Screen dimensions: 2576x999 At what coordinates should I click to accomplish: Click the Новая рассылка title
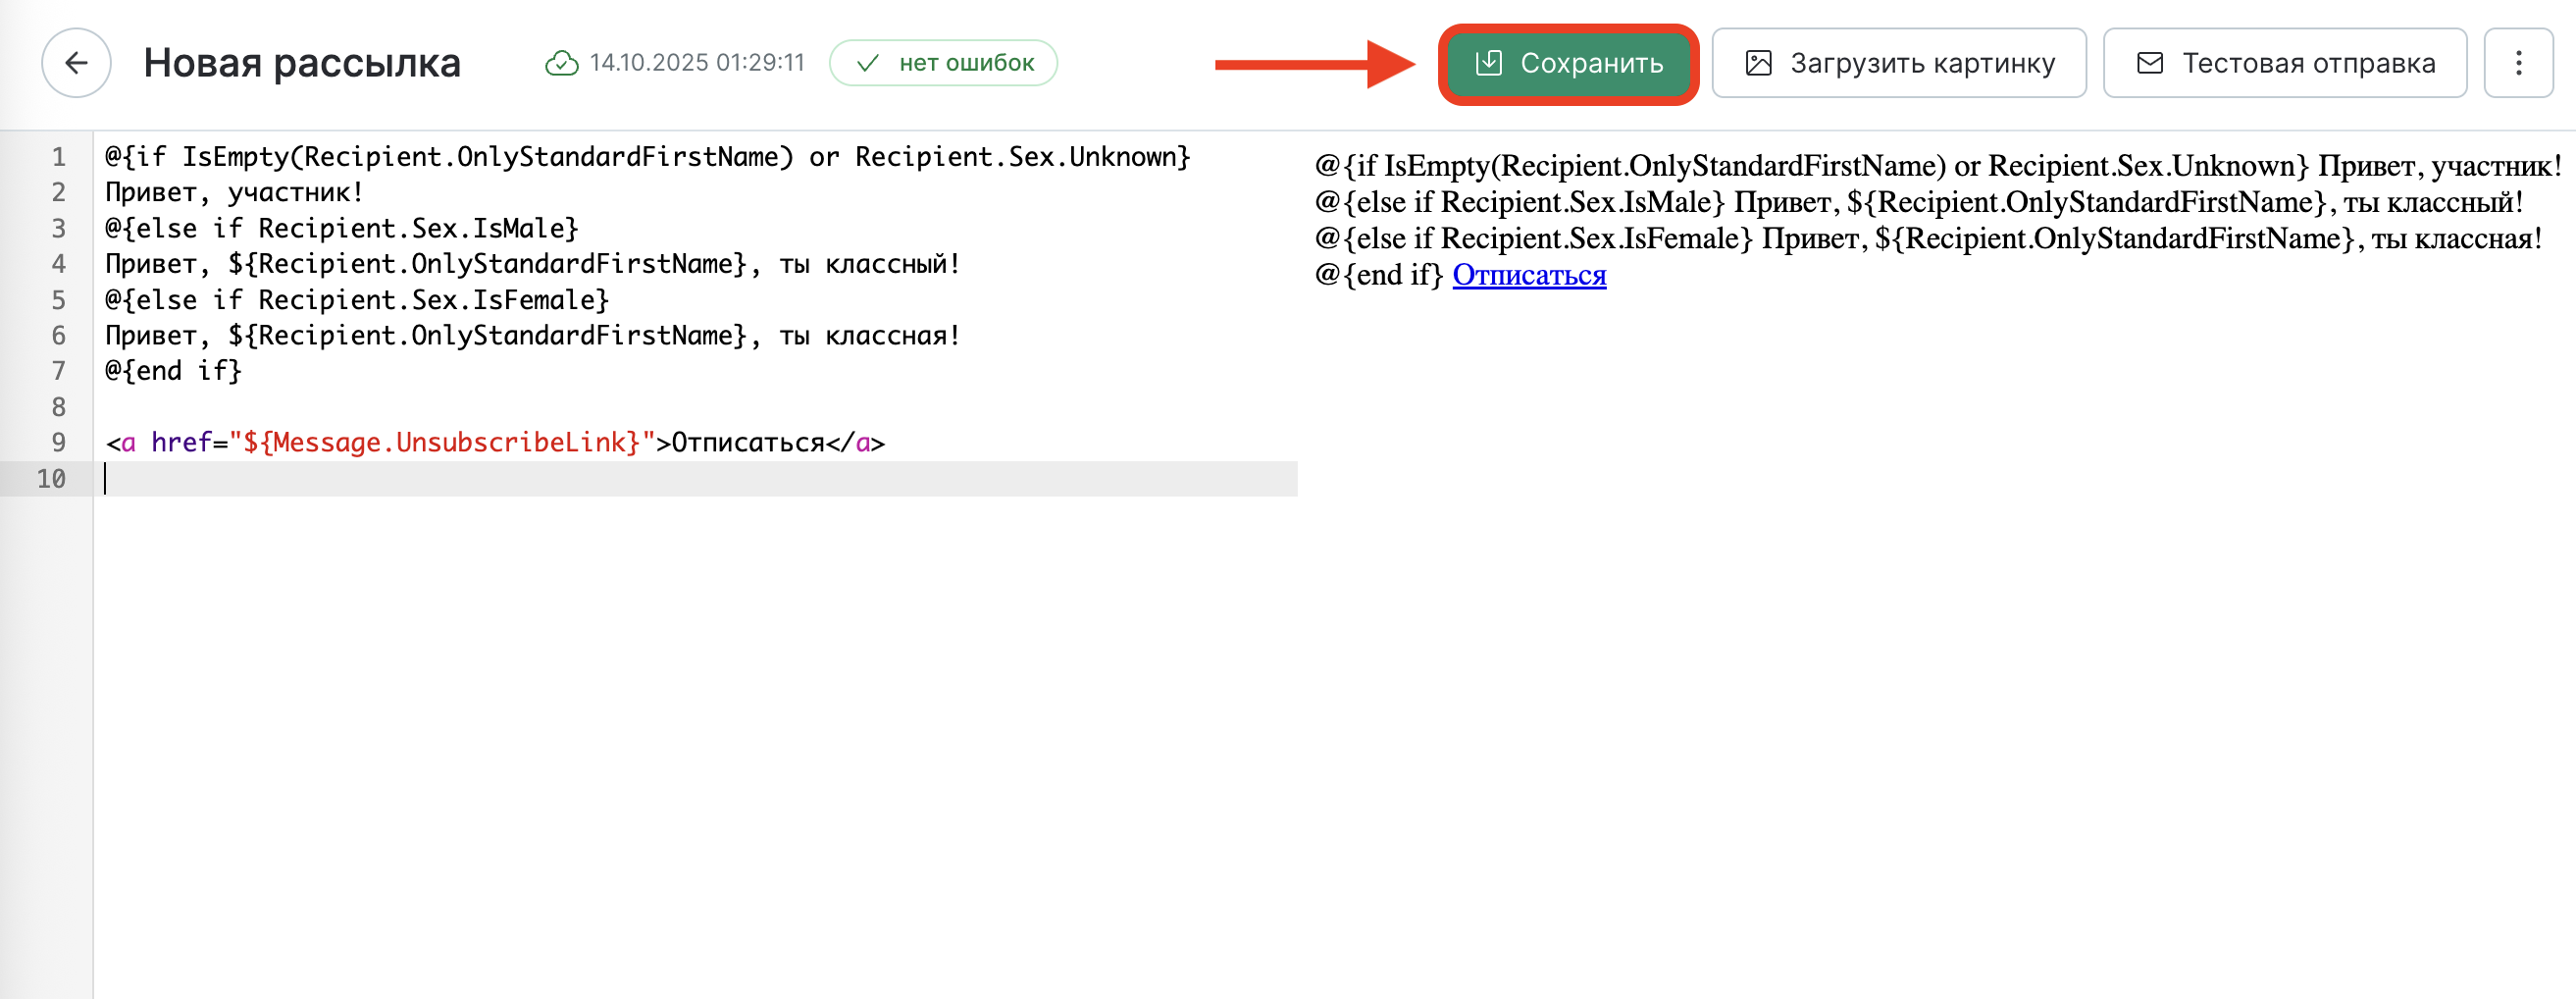302,63
